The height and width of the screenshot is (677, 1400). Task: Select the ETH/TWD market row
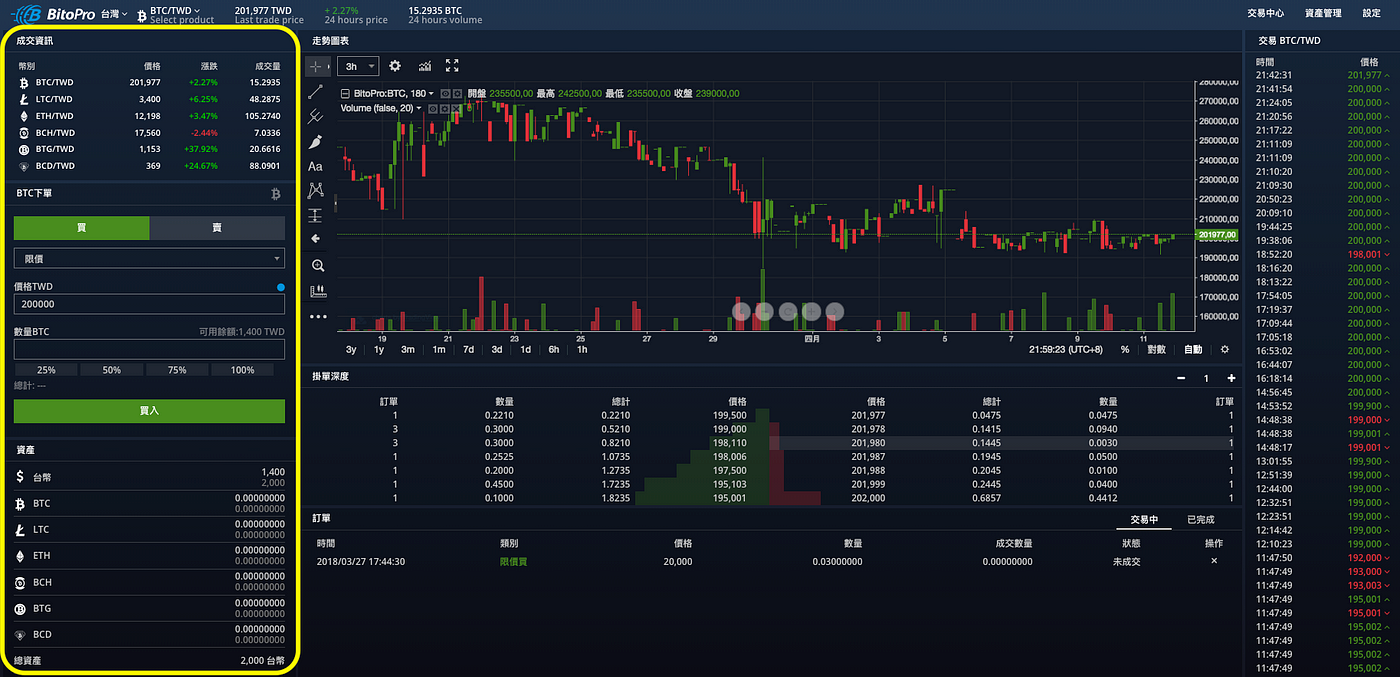tap(149, 116)
